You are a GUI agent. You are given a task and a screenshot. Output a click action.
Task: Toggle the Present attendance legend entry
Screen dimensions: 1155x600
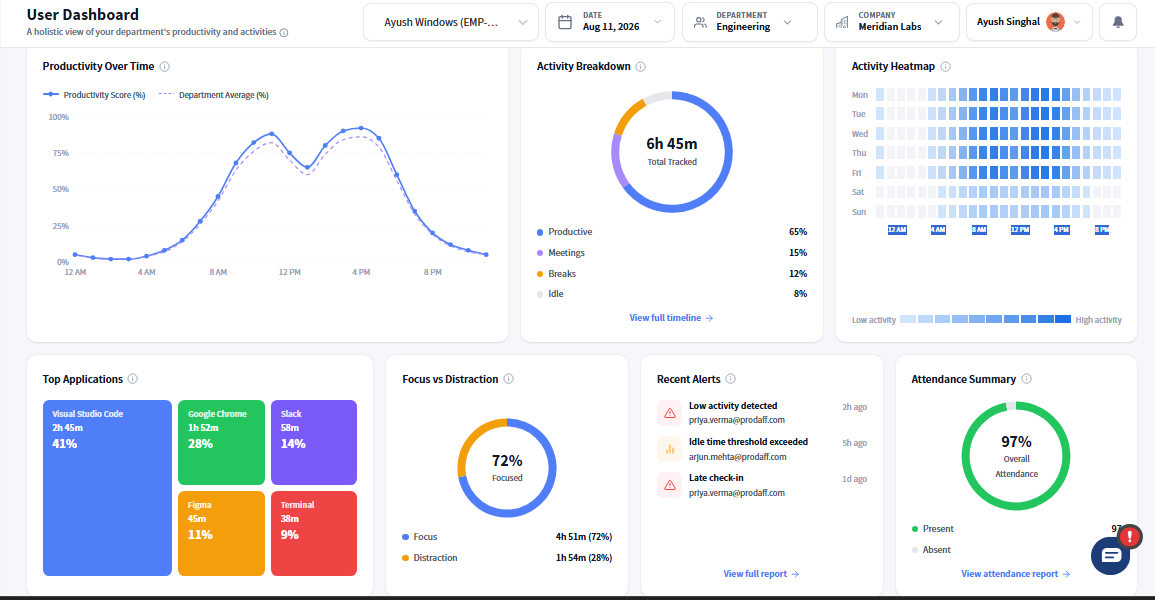(x=933, y=529)
